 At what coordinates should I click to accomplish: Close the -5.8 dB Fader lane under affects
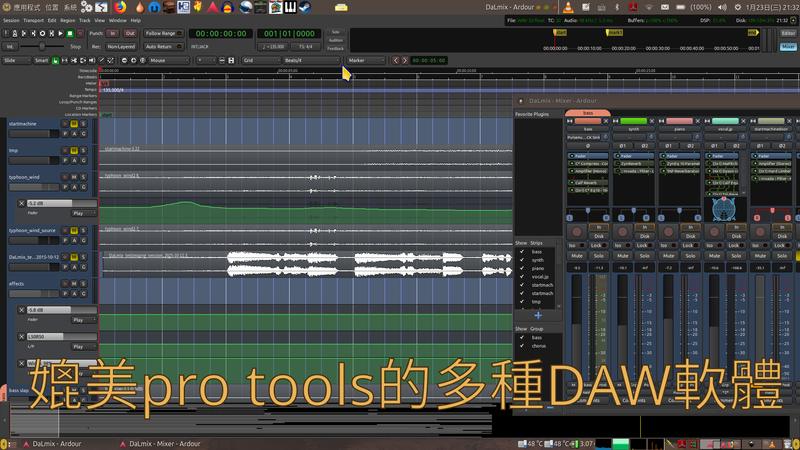(21, 310)
